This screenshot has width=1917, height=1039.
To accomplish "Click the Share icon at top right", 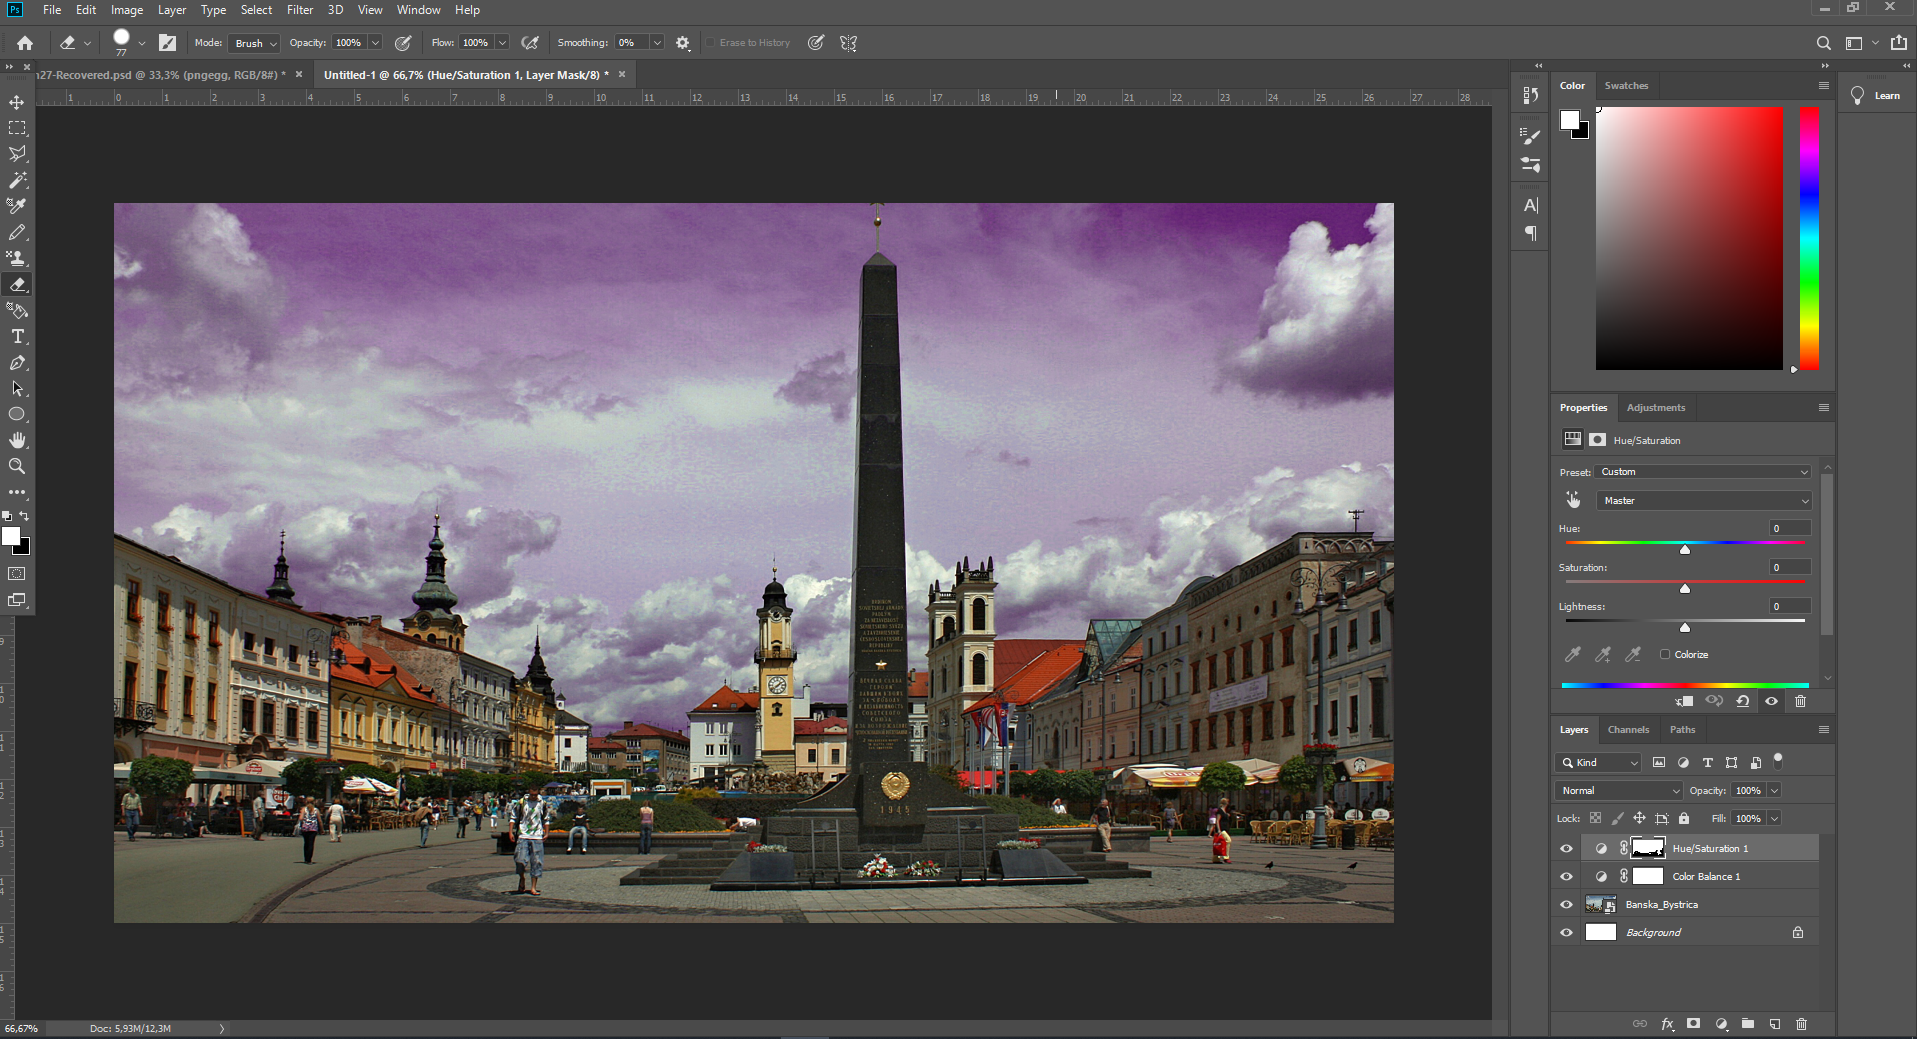I will [1898, 43].
